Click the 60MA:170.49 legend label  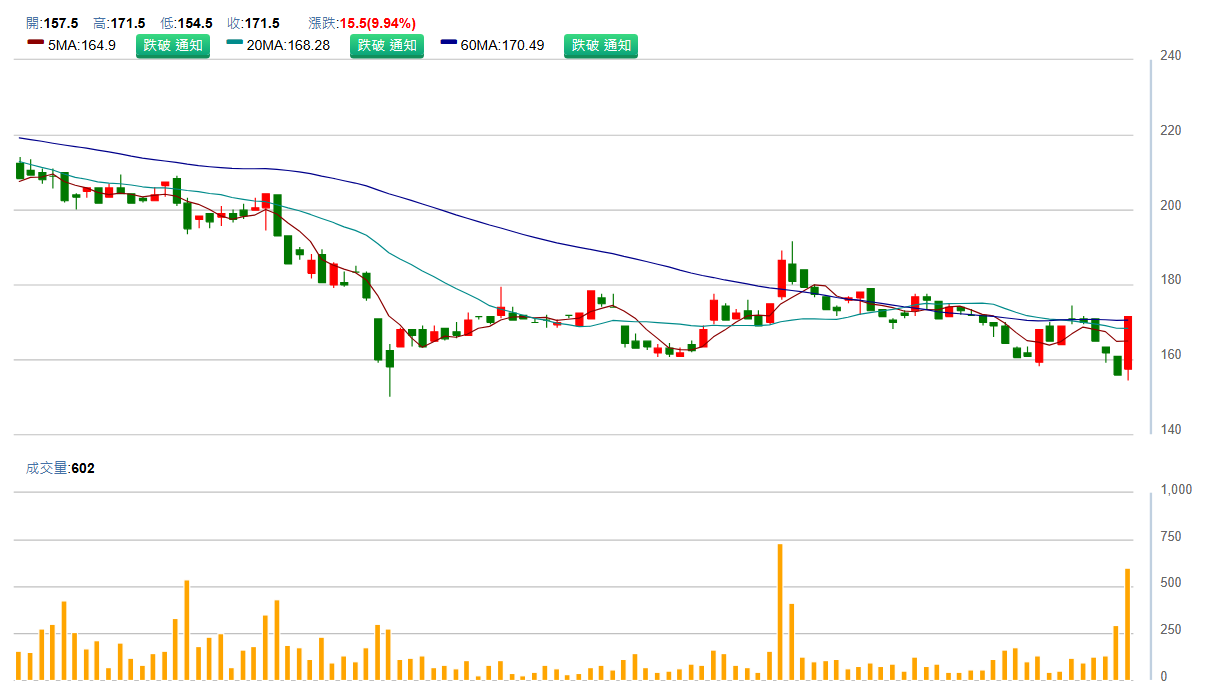pyautogui.click(x=503, y=46)
